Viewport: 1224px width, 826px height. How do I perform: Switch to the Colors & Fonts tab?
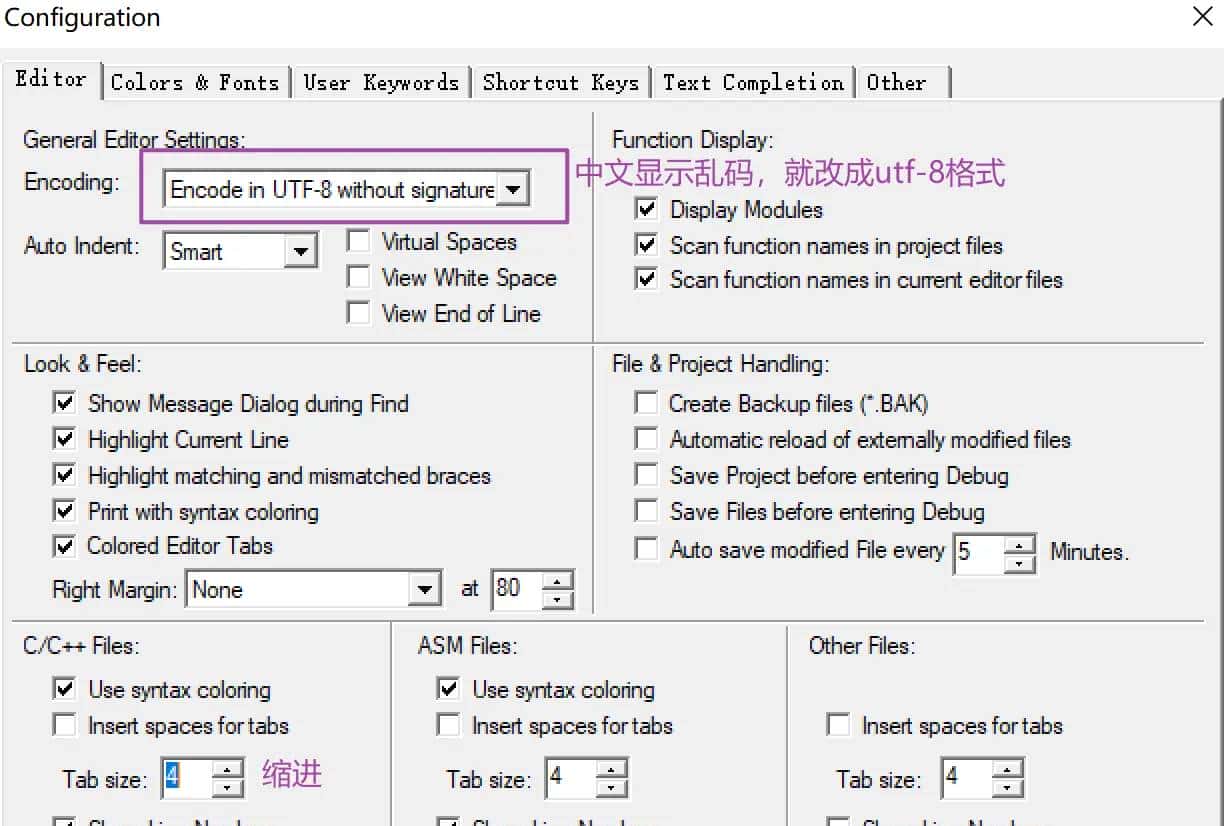(x=196, y=83)
